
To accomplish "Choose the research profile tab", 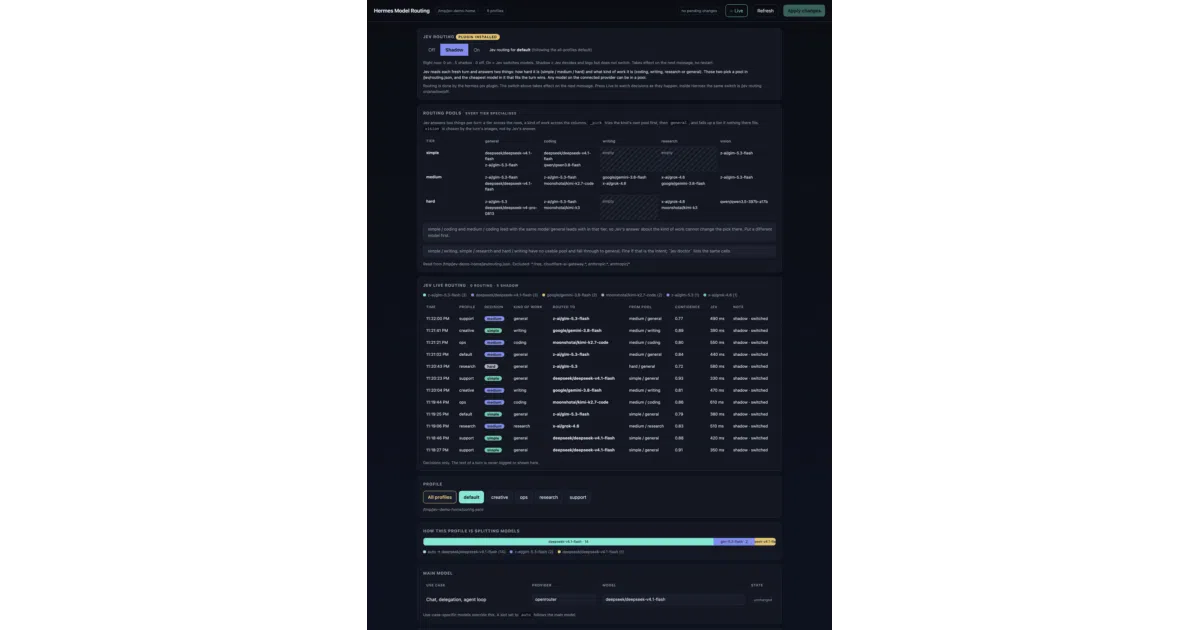I will tap(549, 497).
